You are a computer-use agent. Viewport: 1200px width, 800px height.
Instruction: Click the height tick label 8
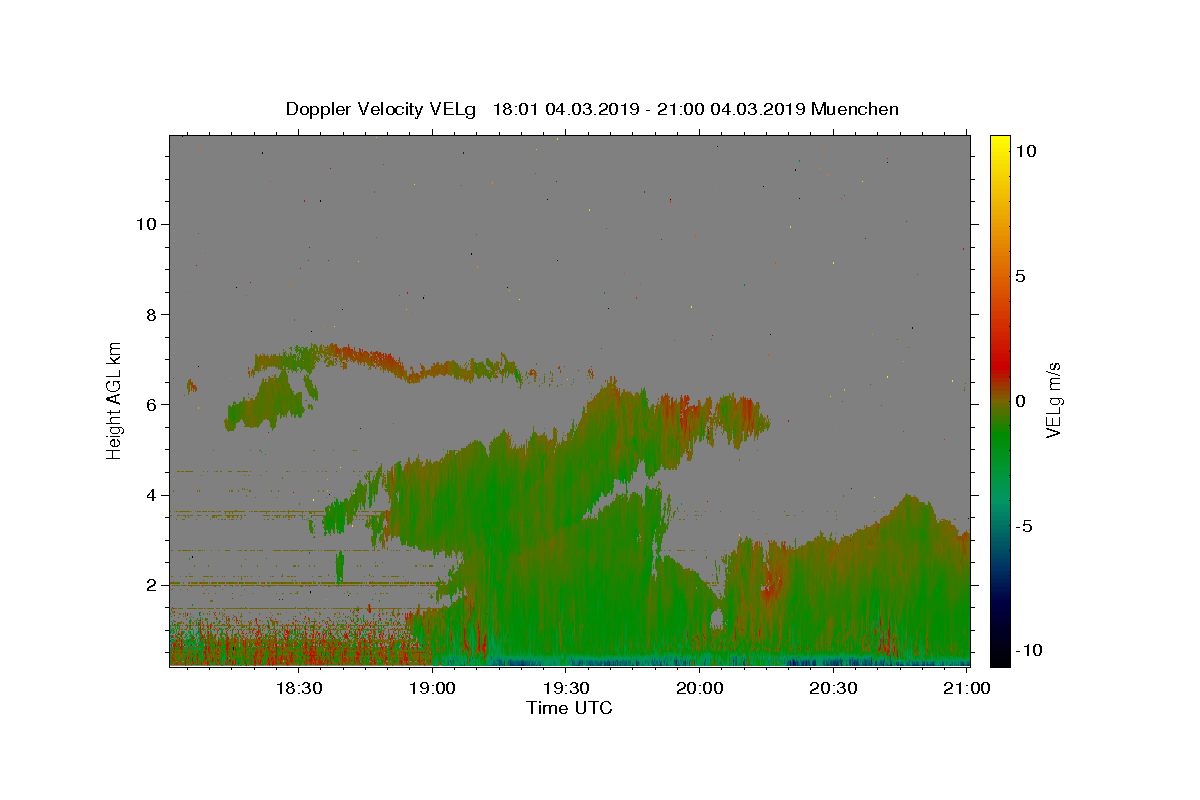(x=152, y=314)
